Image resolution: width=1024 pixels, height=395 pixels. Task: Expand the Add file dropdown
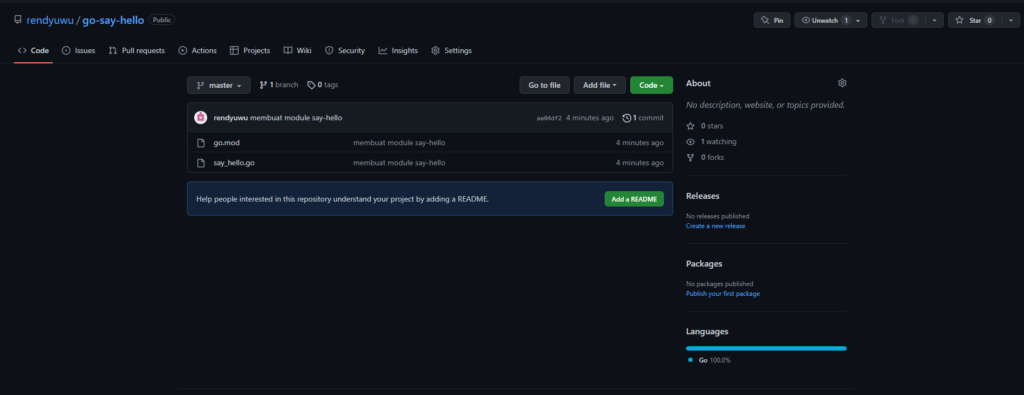(x=600, y=85)
